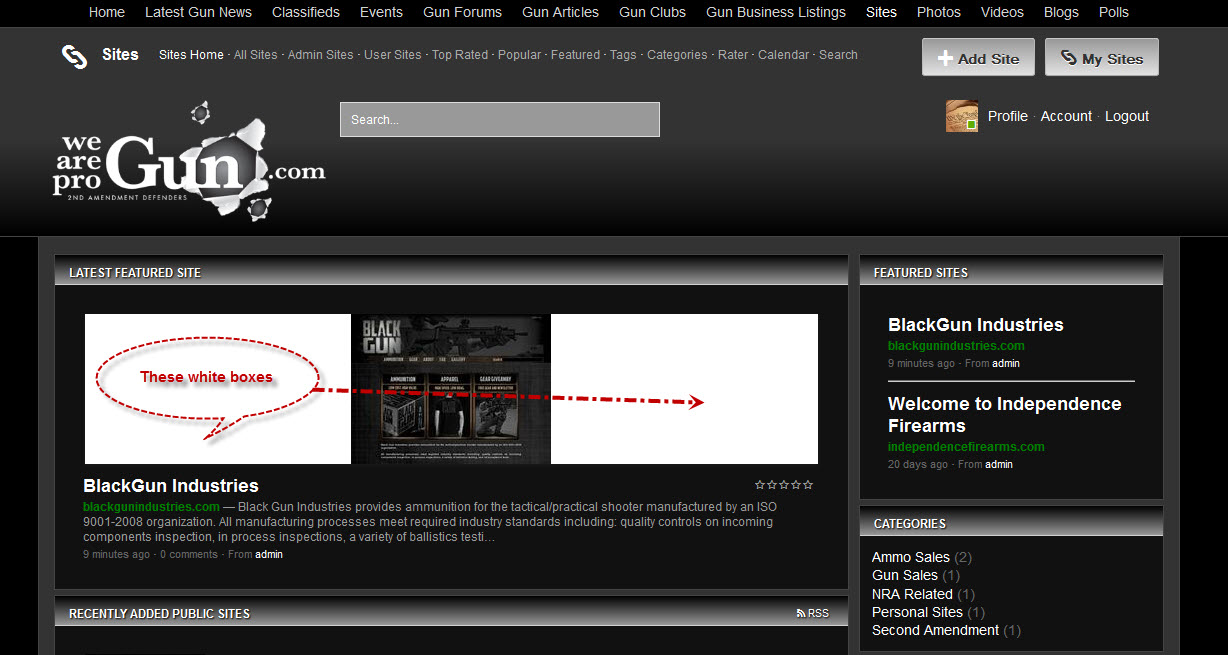Open Photos in the top navigation

click(939, 12)
